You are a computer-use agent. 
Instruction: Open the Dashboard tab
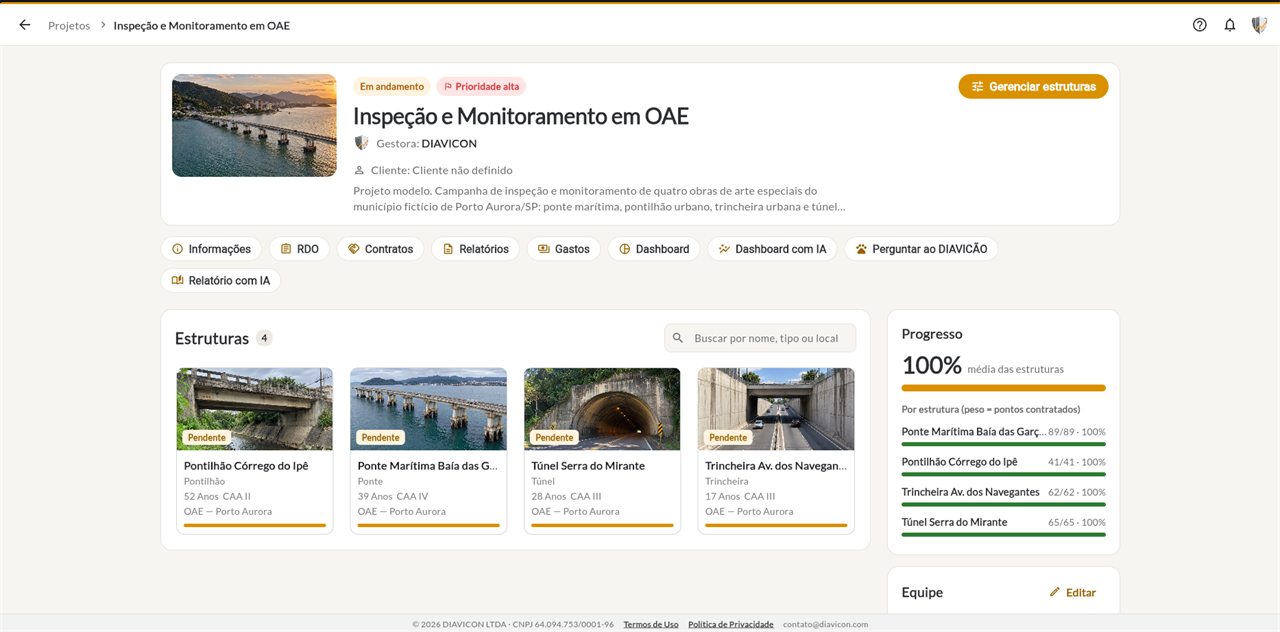(654, 249)
